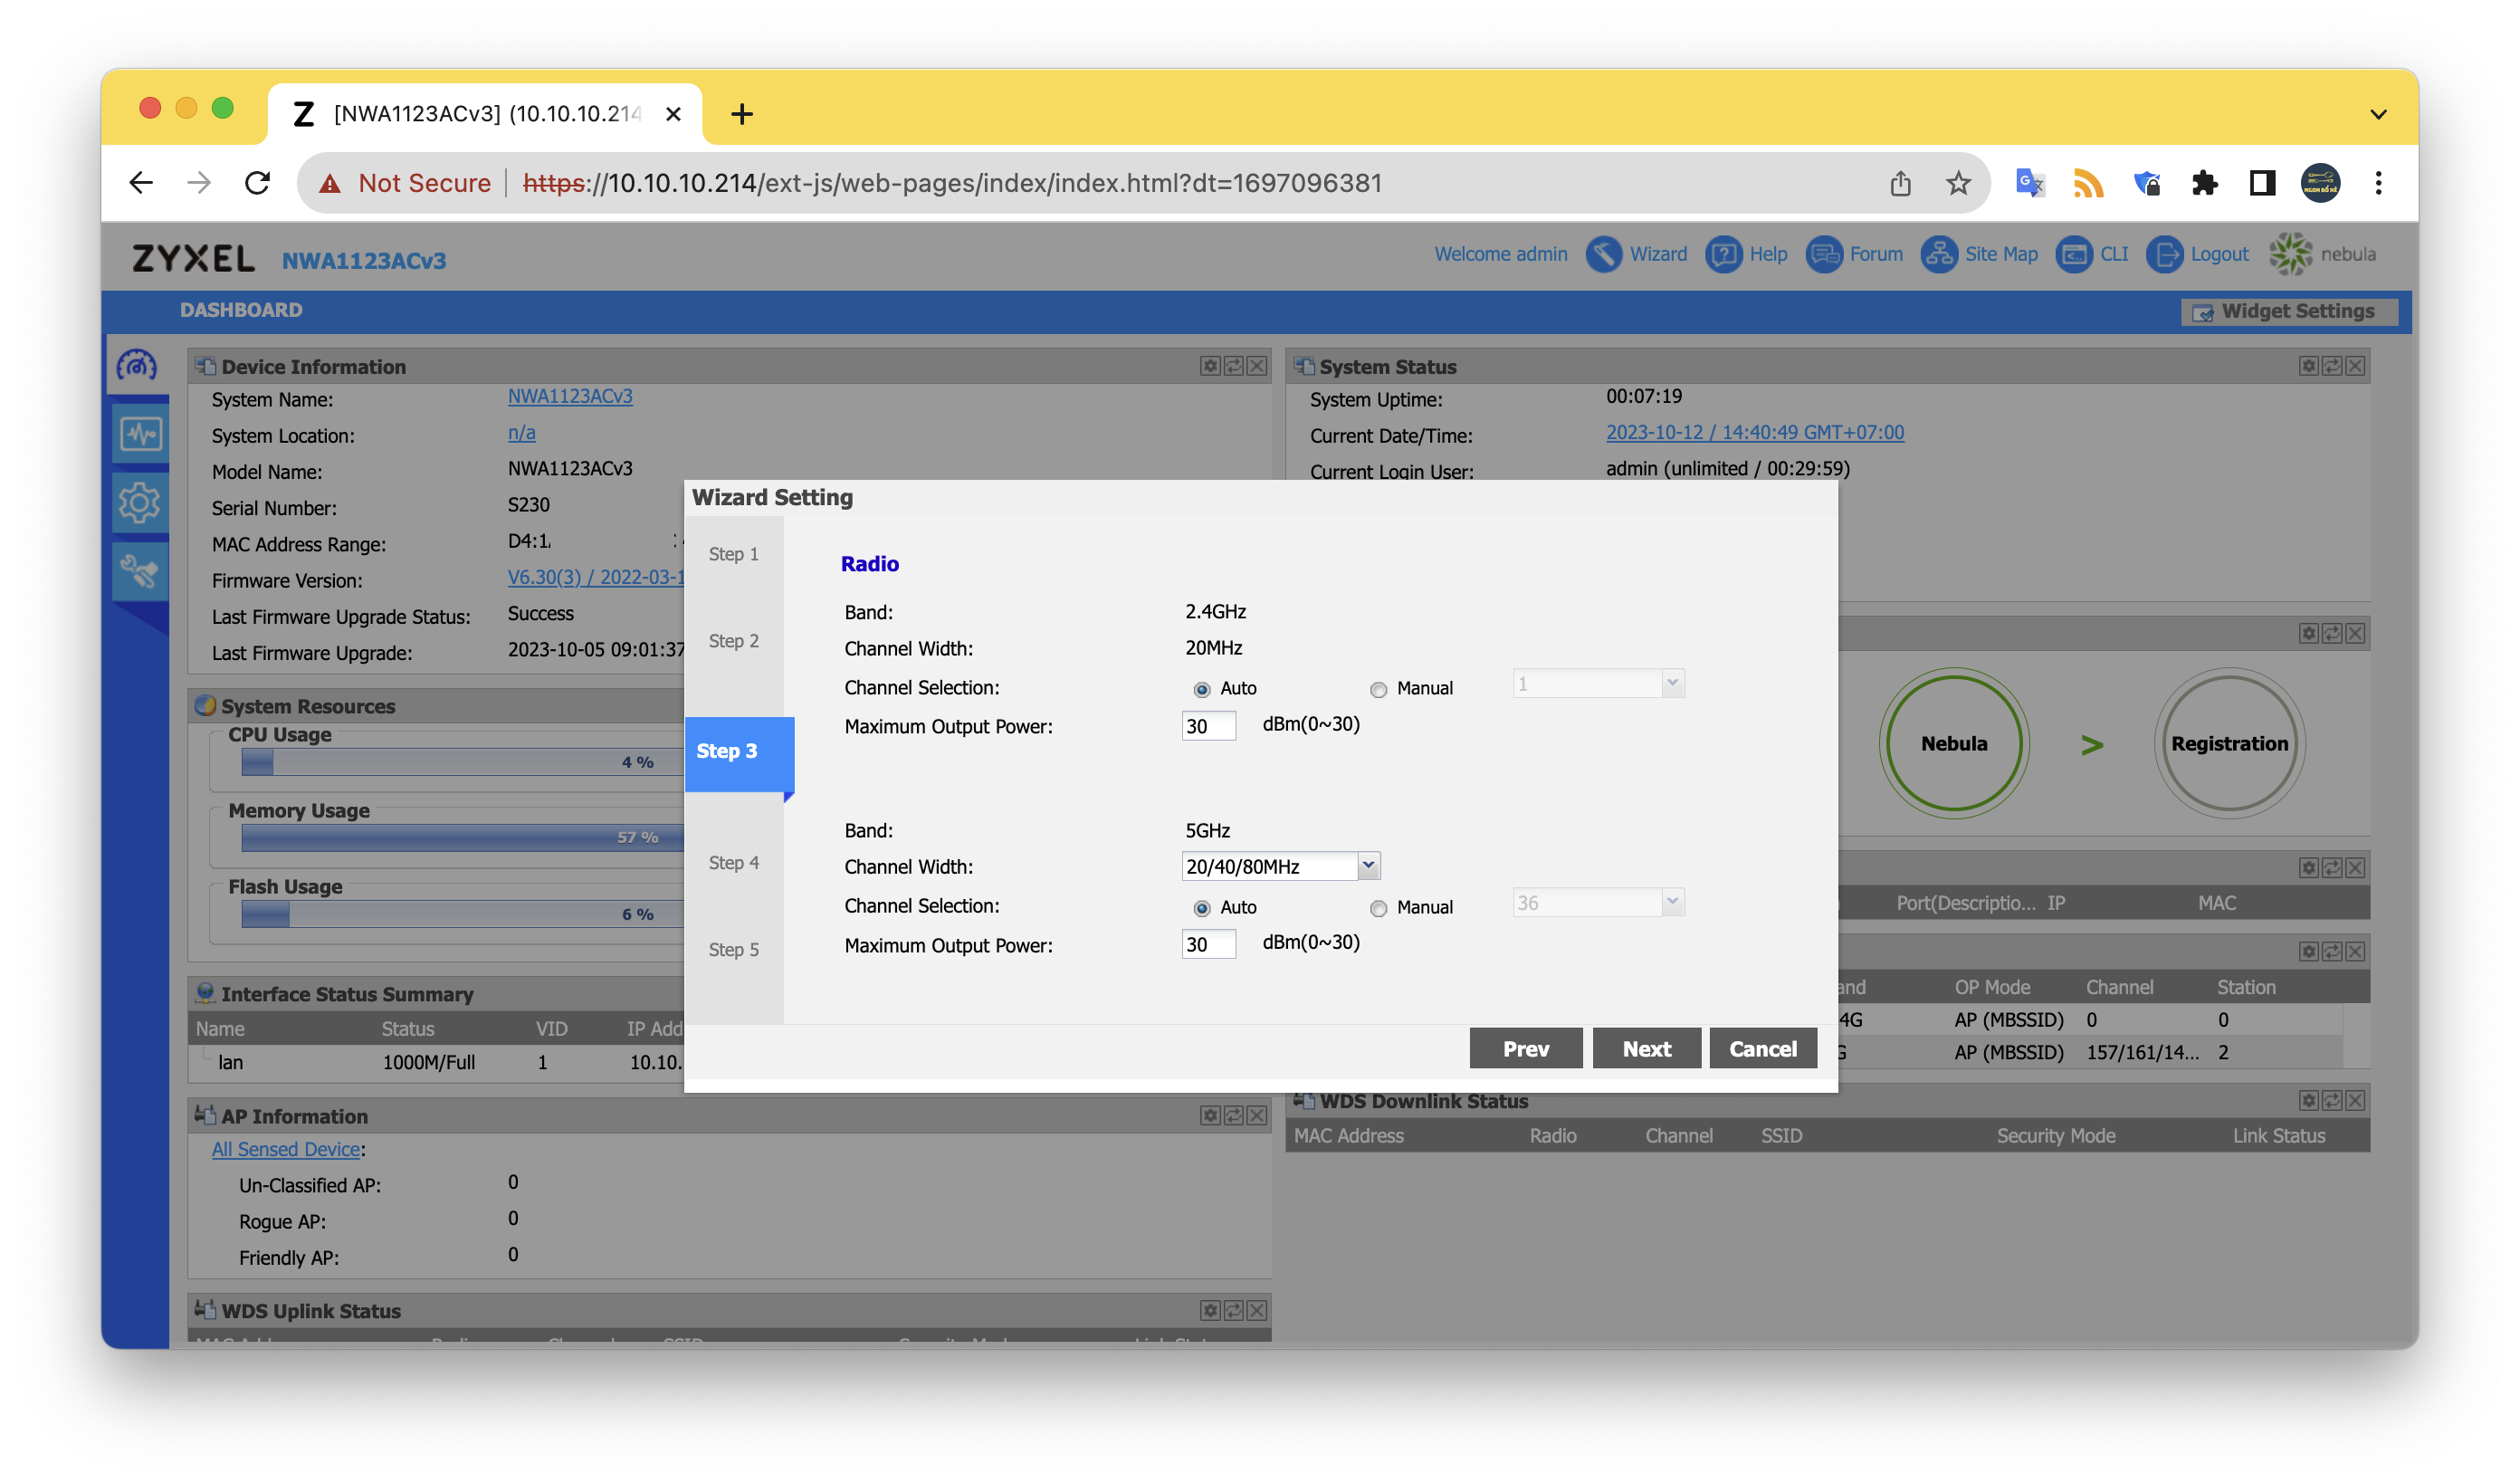Click the CPU Usage progress bar
The height and width of the screenshot is (1483, 2520).
[x=462, y=763]
